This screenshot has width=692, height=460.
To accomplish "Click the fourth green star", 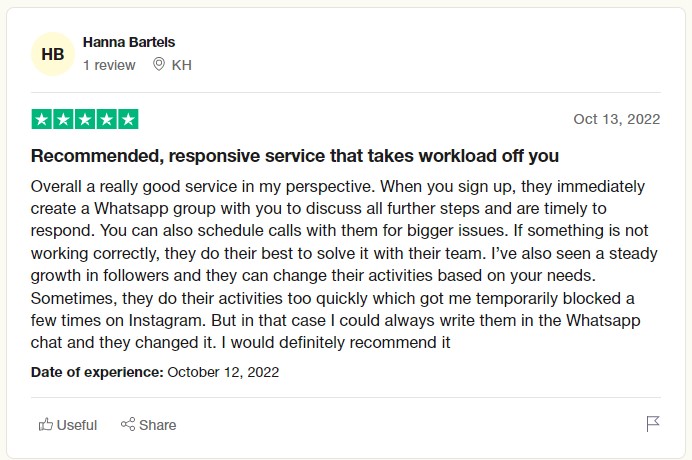I will (107, 119).
